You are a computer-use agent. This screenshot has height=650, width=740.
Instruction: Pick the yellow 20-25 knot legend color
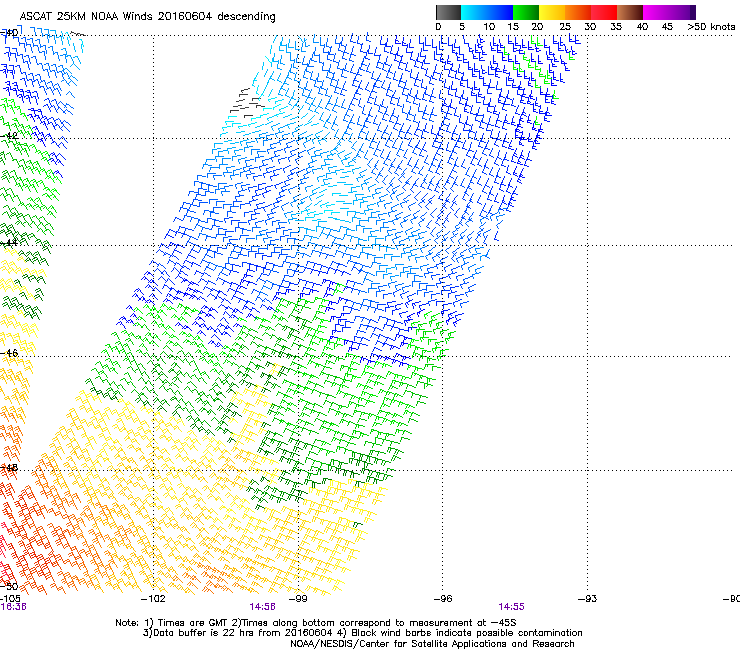552,12
